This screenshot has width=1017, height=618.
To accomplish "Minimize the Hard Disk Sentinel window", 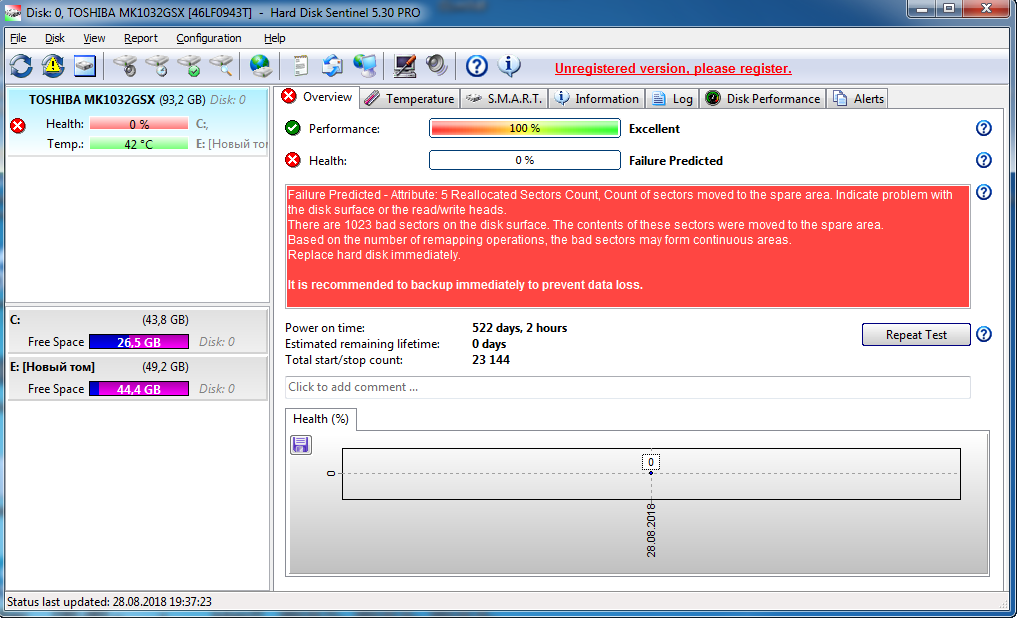I will coord(921,8).
